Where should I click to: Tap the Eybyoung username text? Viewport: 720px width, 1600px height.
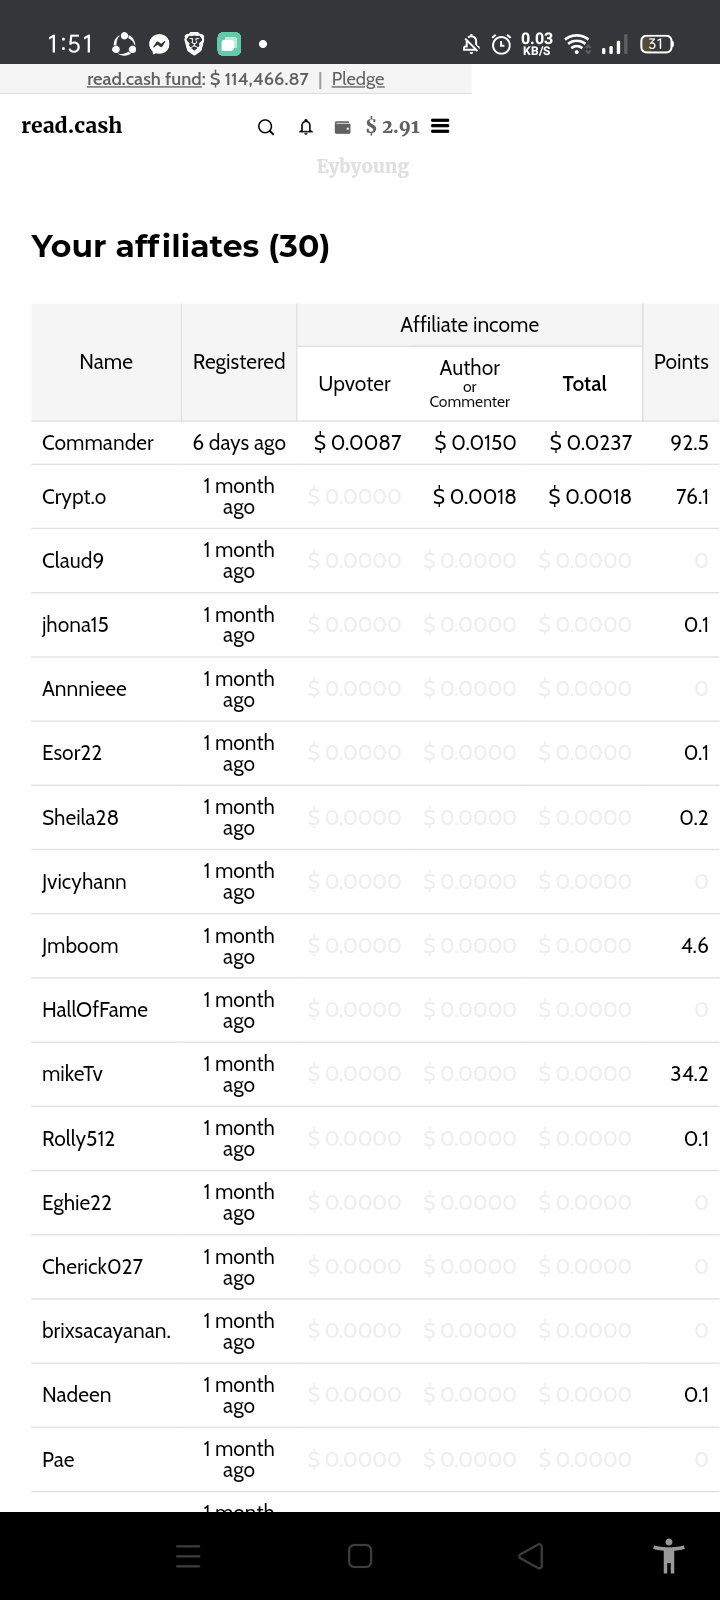tap(363, 166)
